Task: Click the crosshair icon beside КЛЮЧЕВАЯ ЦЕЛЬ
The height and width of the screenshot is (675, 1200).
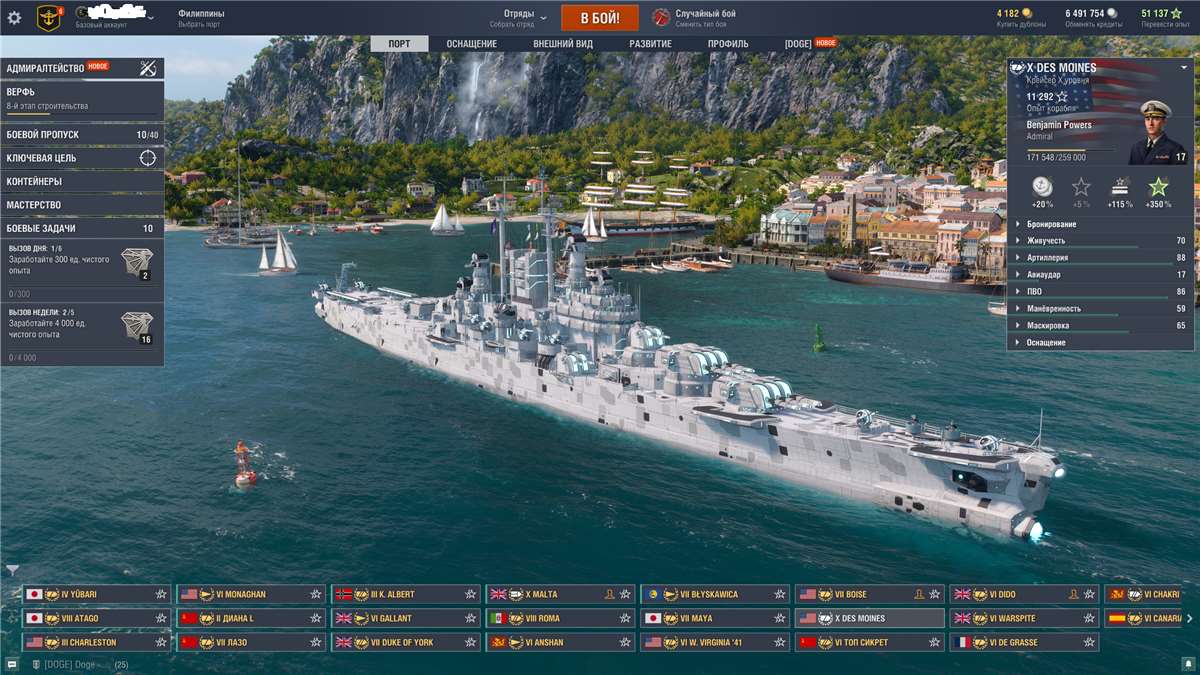Action: tap(146, 159)
